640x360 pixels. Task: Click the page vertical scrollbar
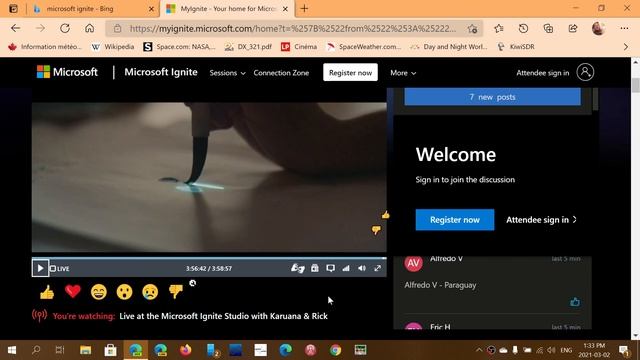pos(636,85)
